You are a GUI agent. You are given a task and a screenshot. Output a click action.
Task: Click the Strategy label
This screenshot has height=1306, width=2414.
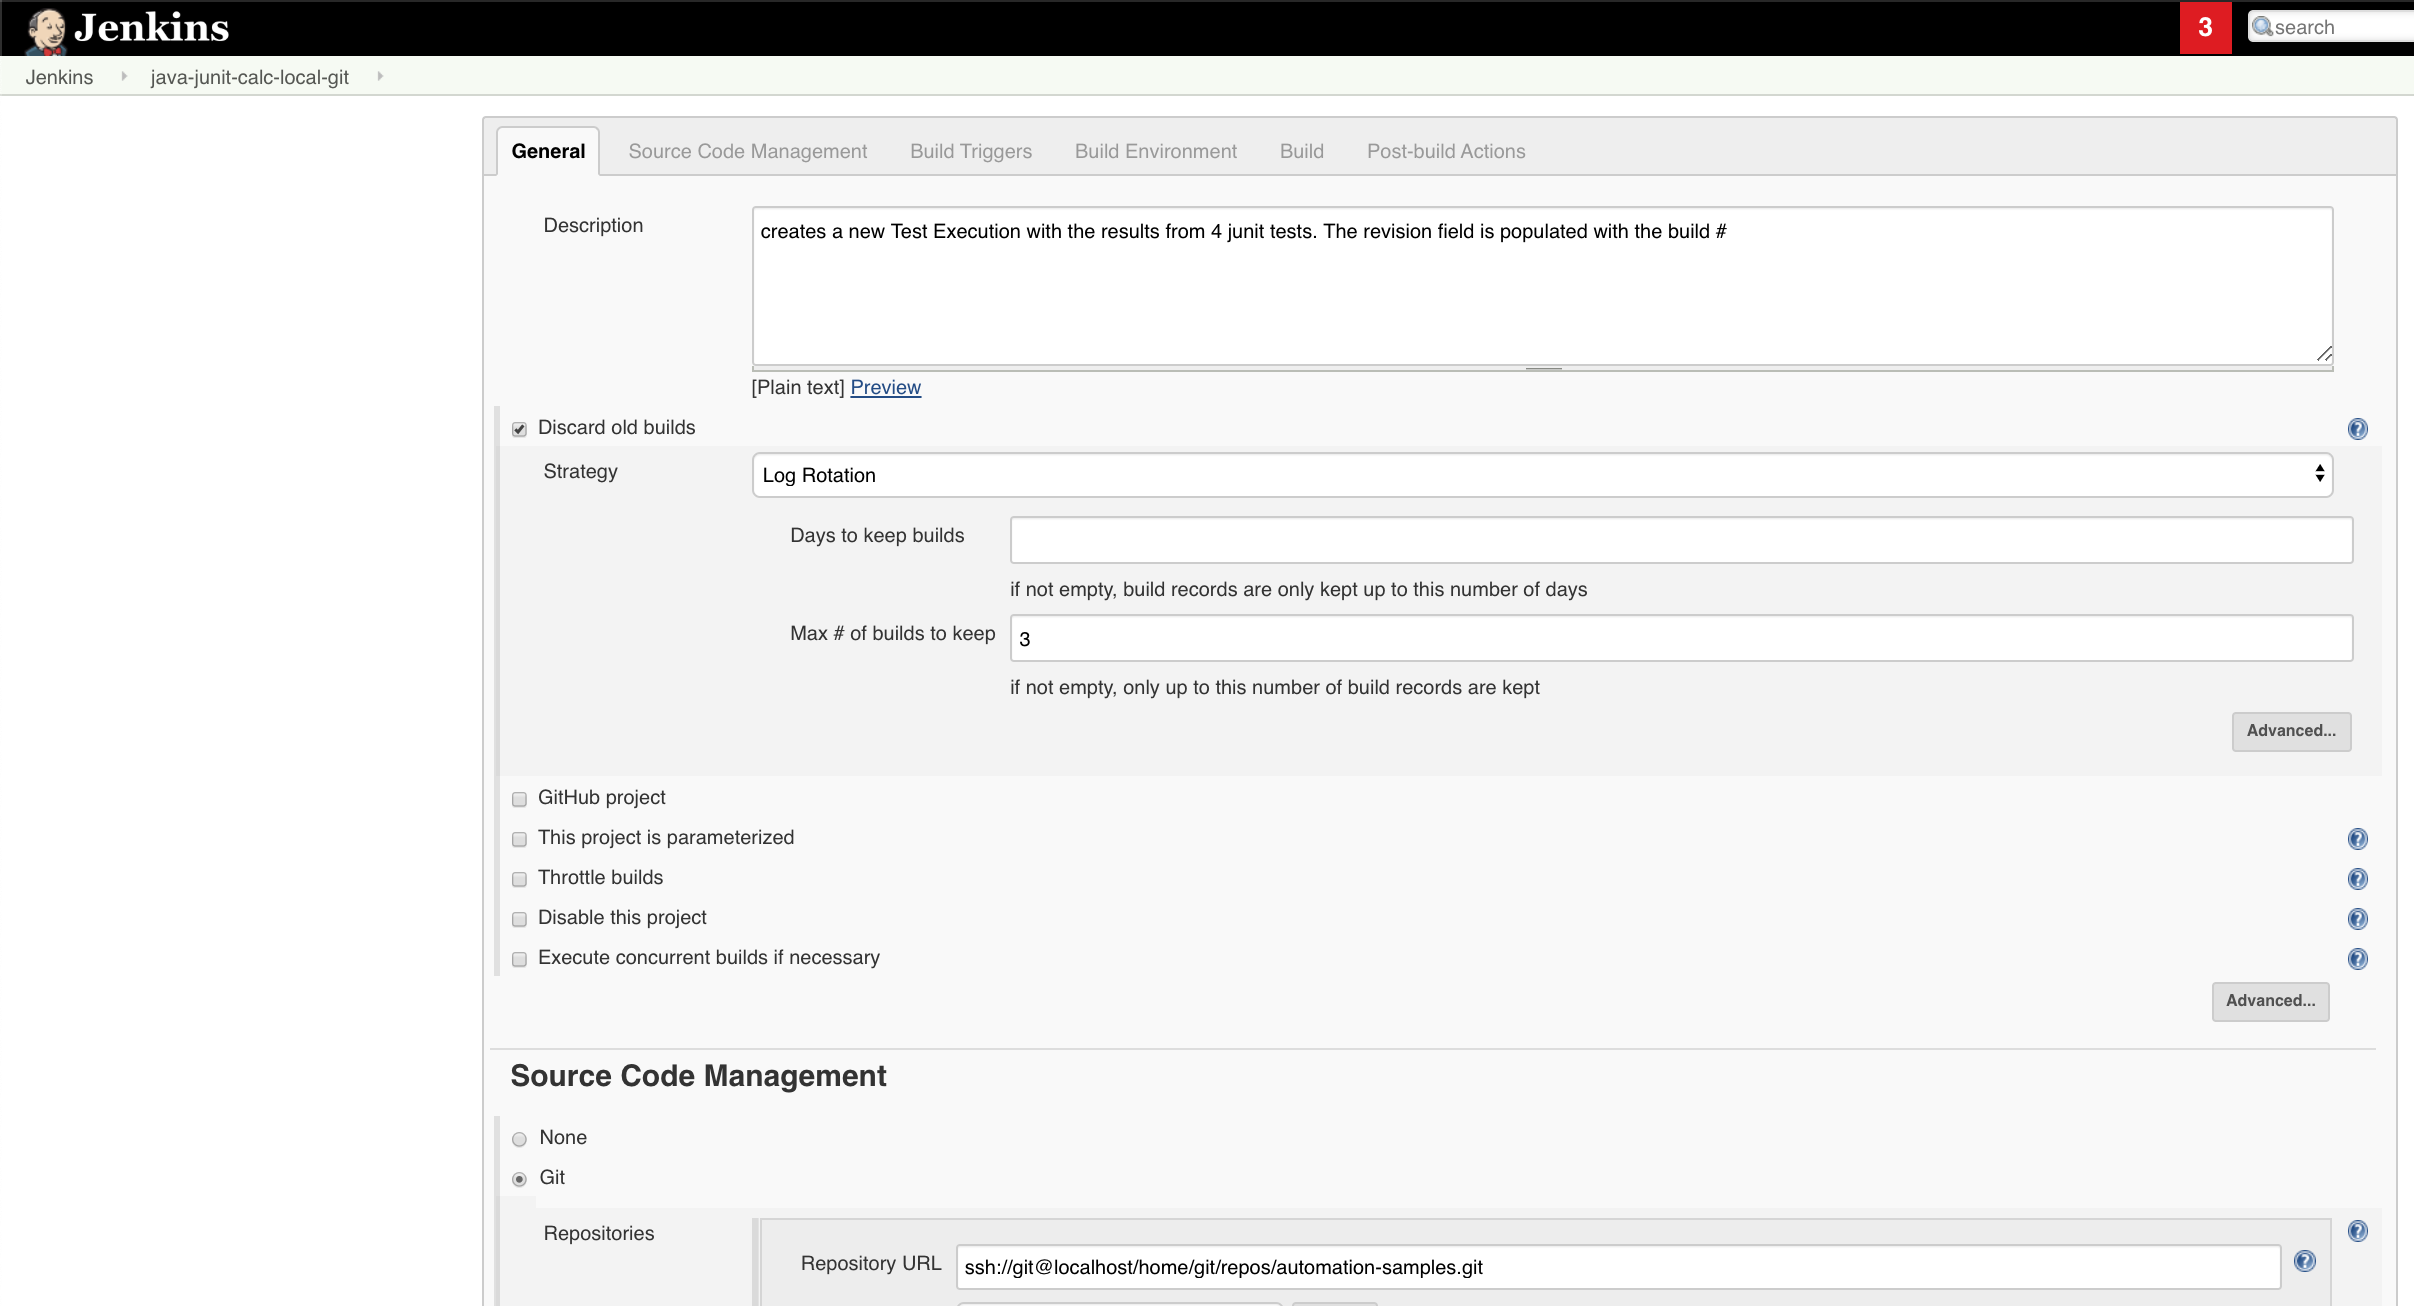580,471
